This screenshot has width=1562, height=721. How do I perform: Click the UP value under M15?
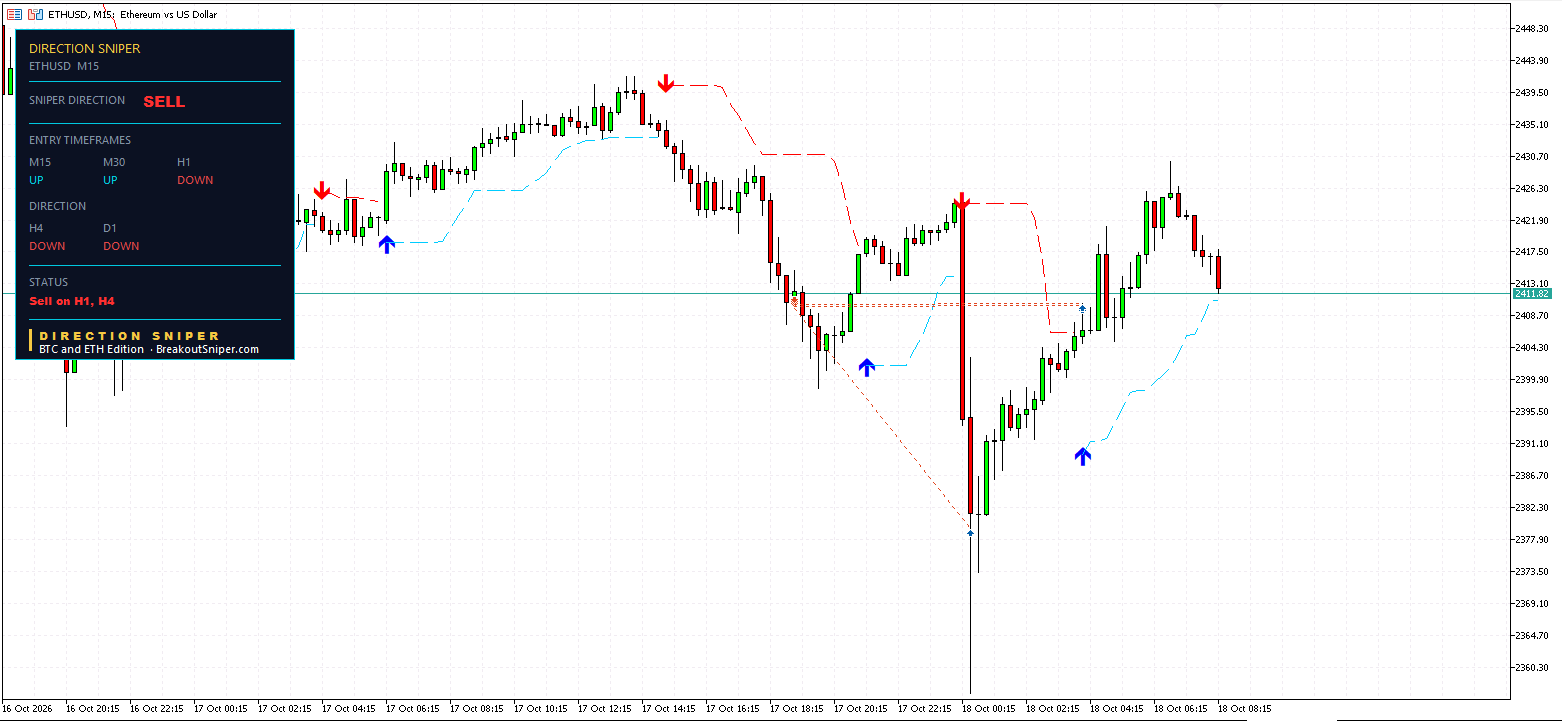(x=37, y=180)
